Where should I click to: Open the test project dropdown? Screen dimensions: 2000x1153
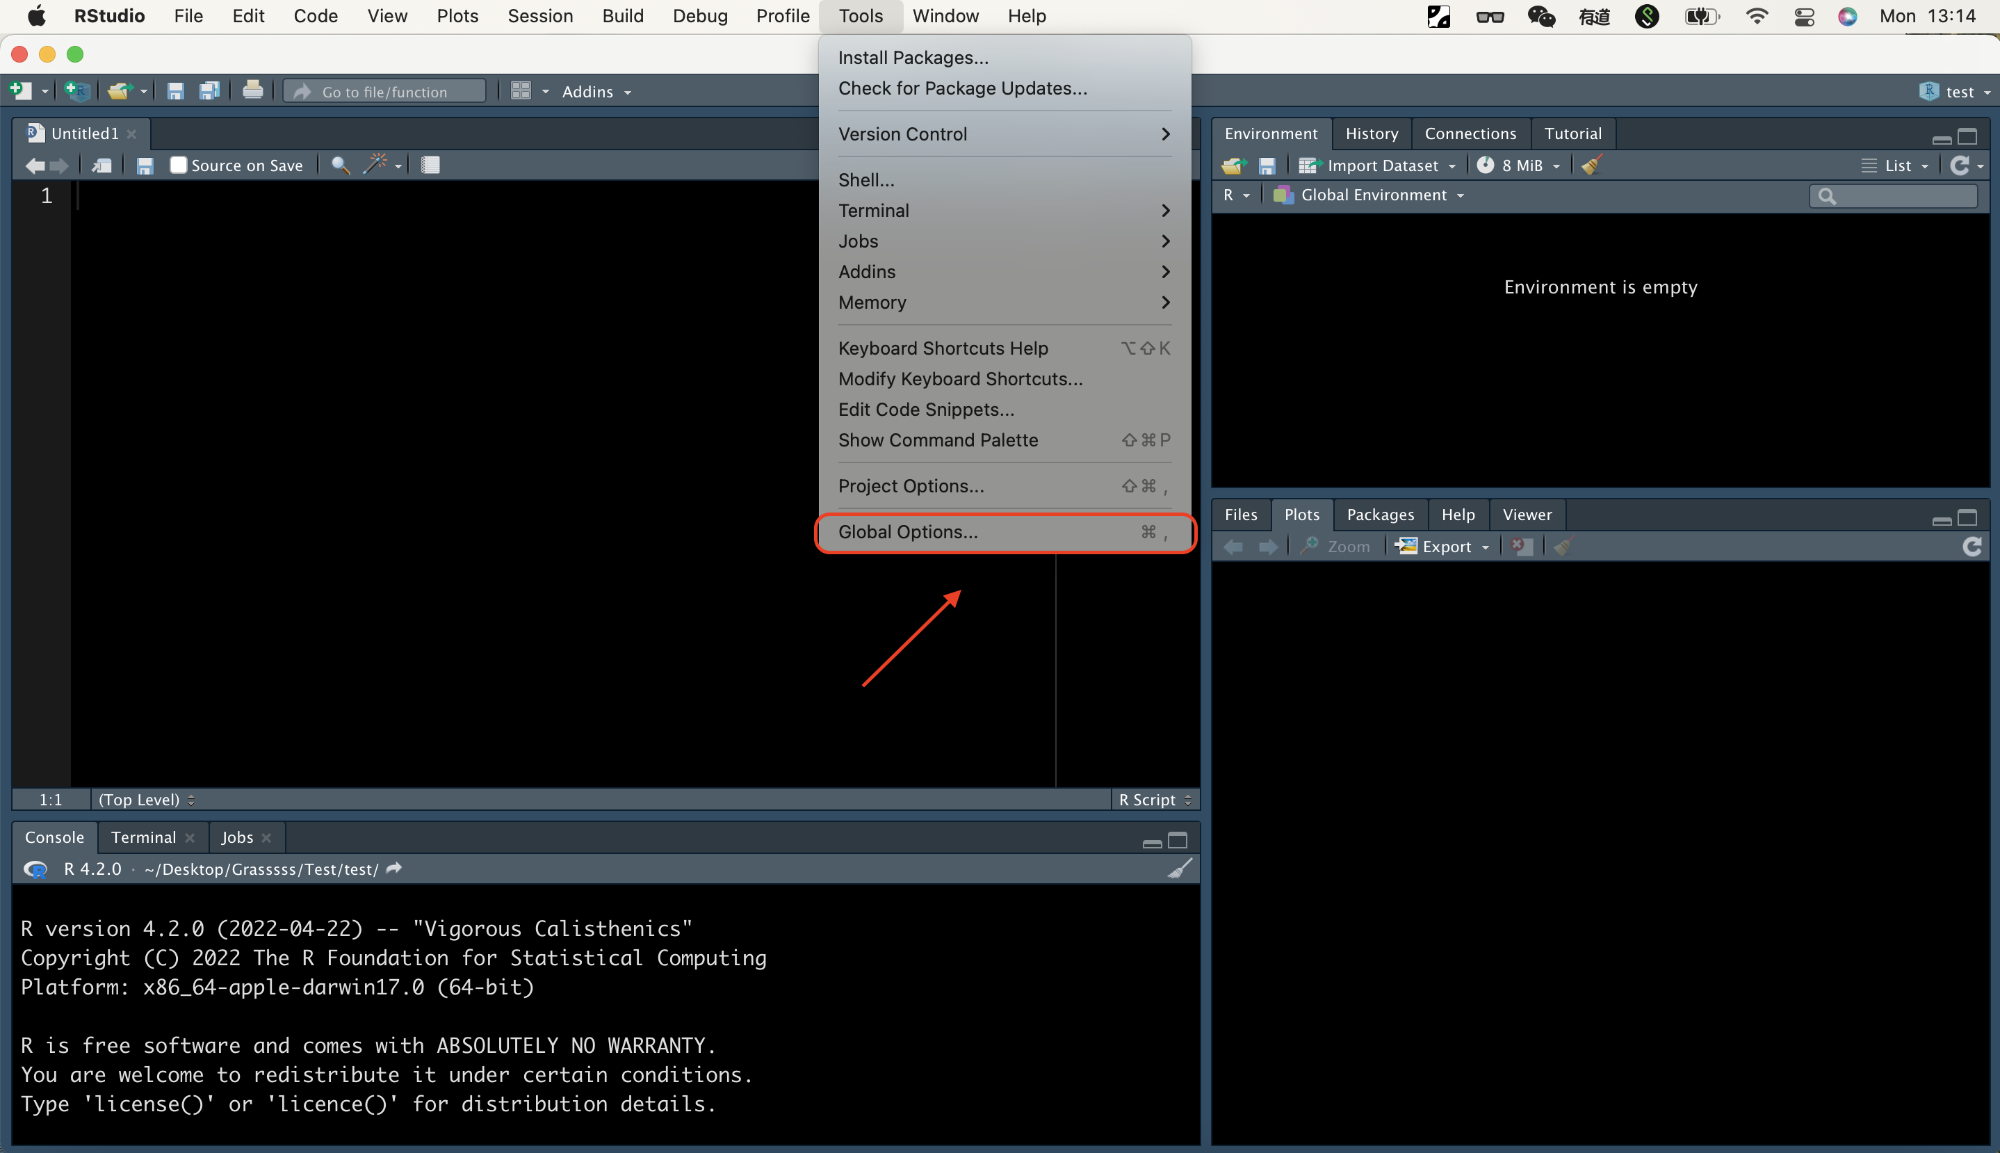[x=1955, y=91]
